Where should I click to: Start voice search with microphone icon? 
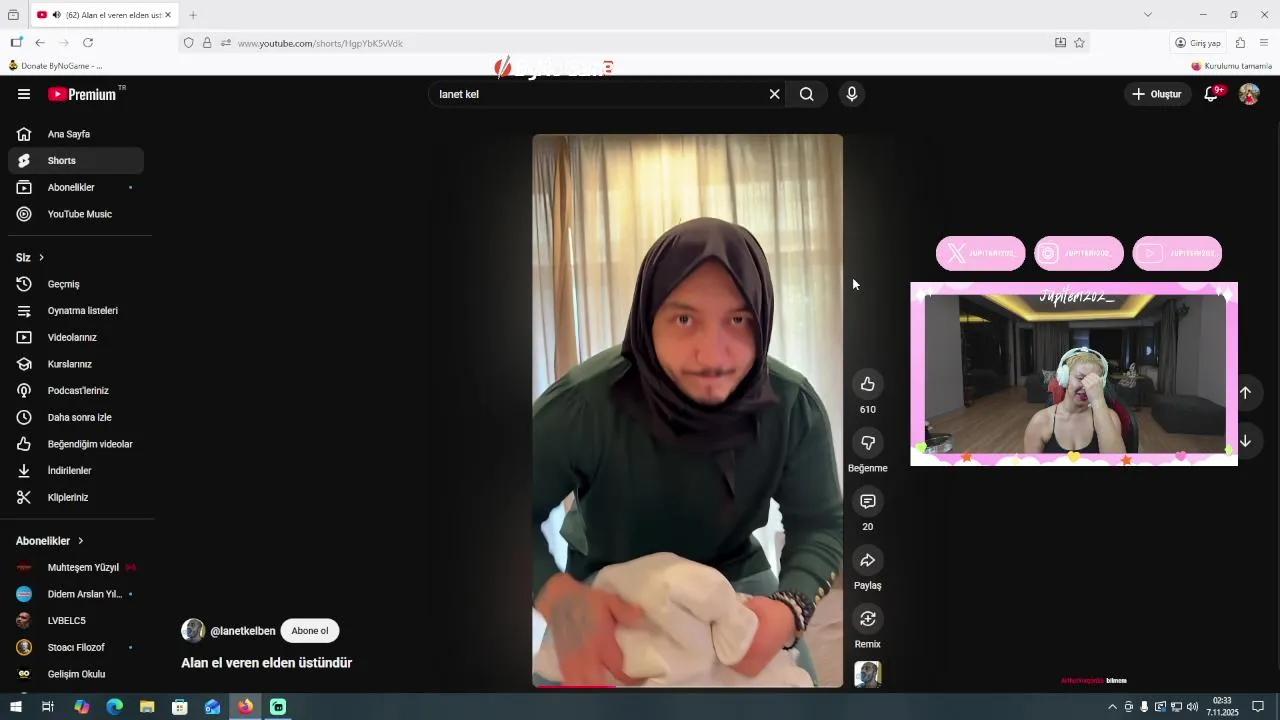[852, 94]
